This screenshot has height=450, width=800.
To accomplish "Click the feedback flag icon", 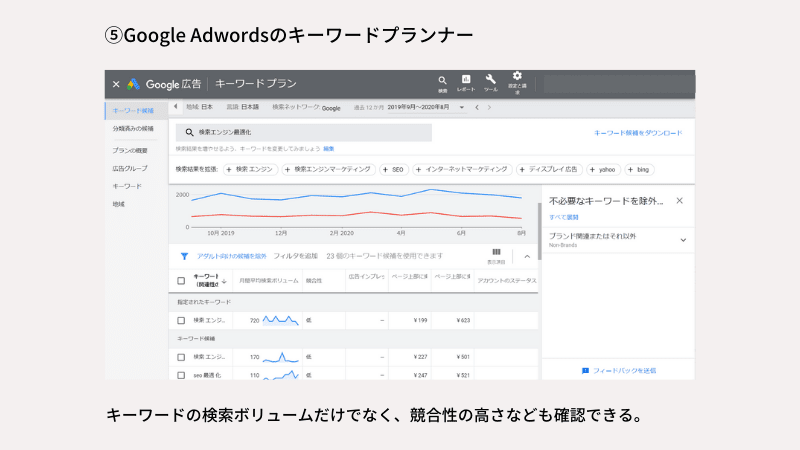I will click(585, 371).
